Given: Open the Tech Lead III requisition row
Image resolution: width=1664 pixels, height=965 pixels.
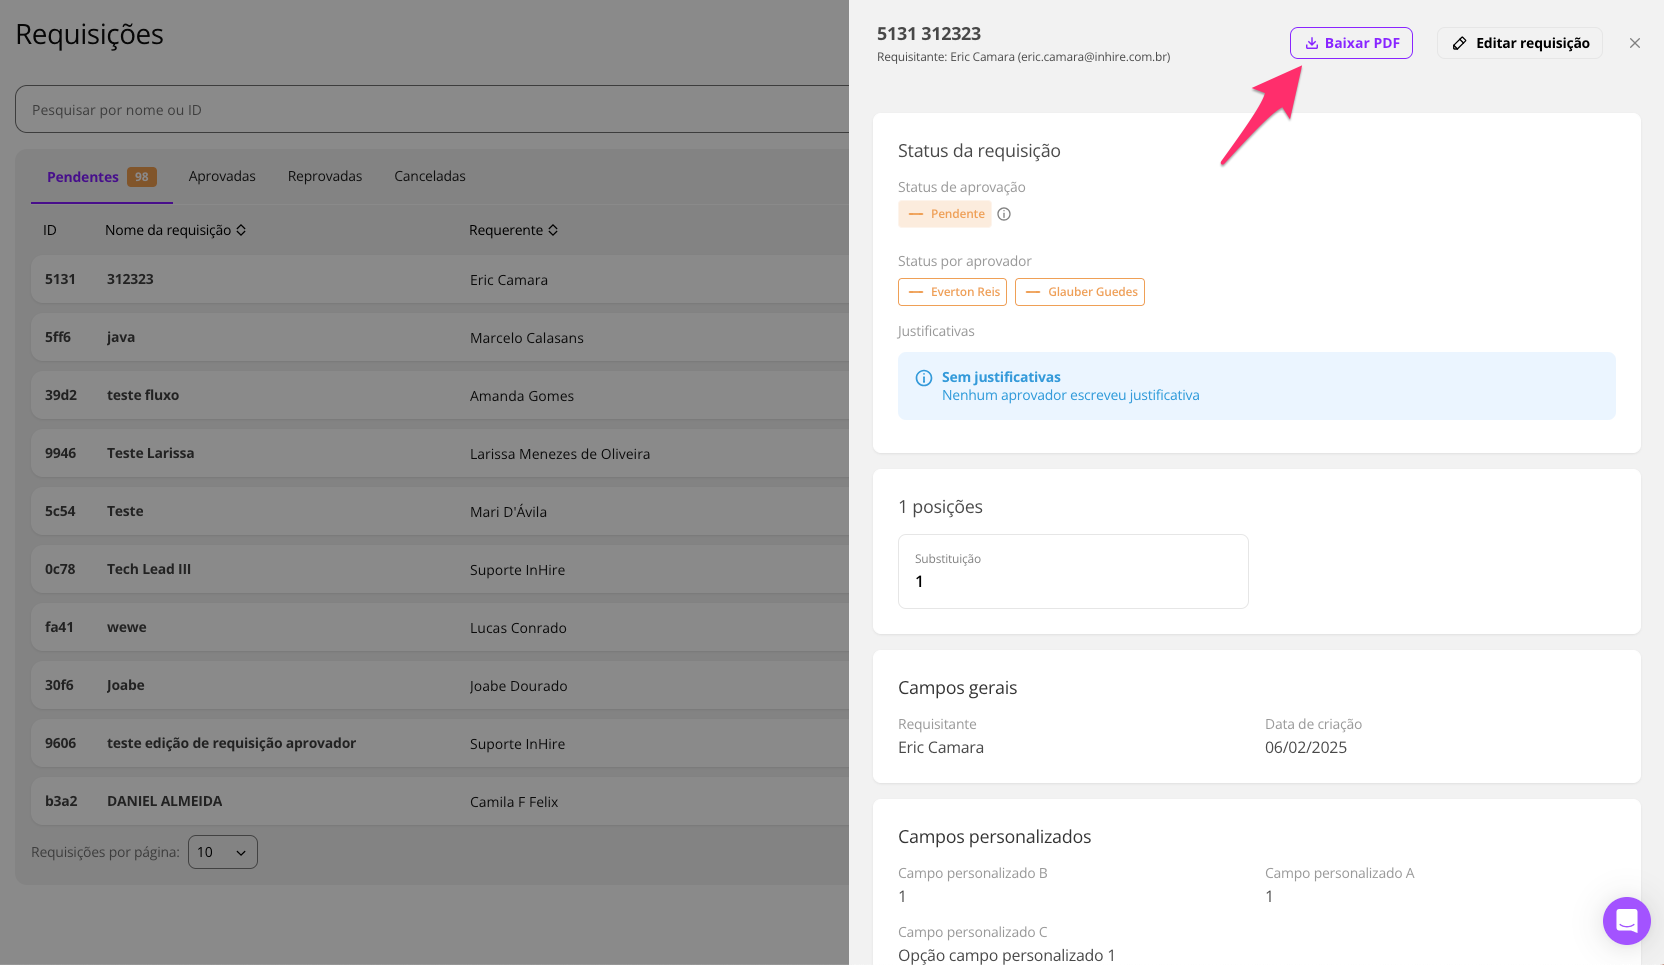Looking at the screenshot, I should pos(149,569).
